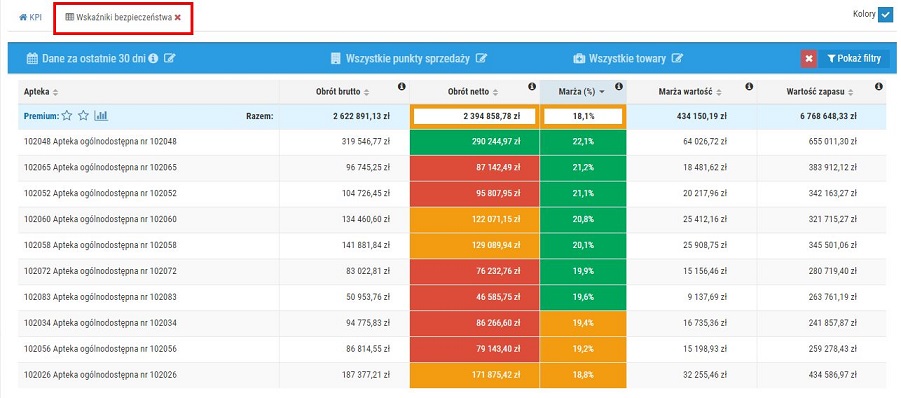Screen dimensions: 901x398
Task: Close the Wskaźniki bezpieczeństwa tab
Action: 178,17
